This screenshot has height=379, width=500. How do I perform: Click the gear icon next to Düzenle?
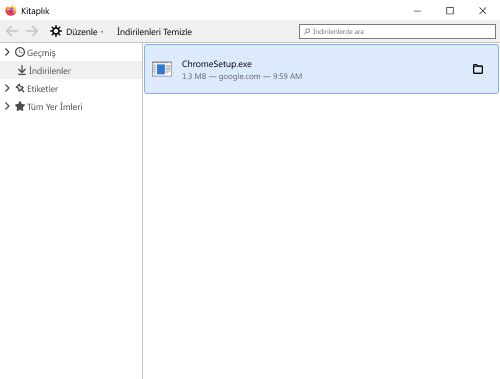click(56, 31)
